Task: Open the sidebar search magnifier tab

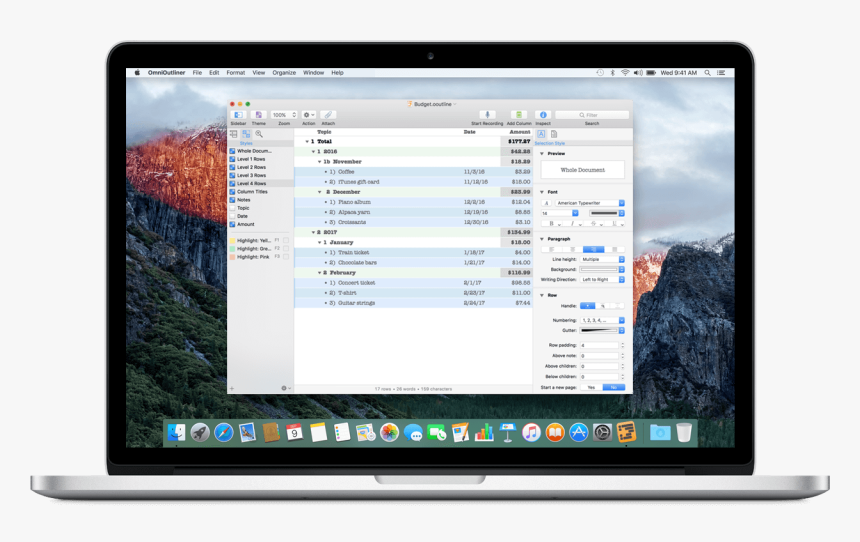Action: (259, 134)
